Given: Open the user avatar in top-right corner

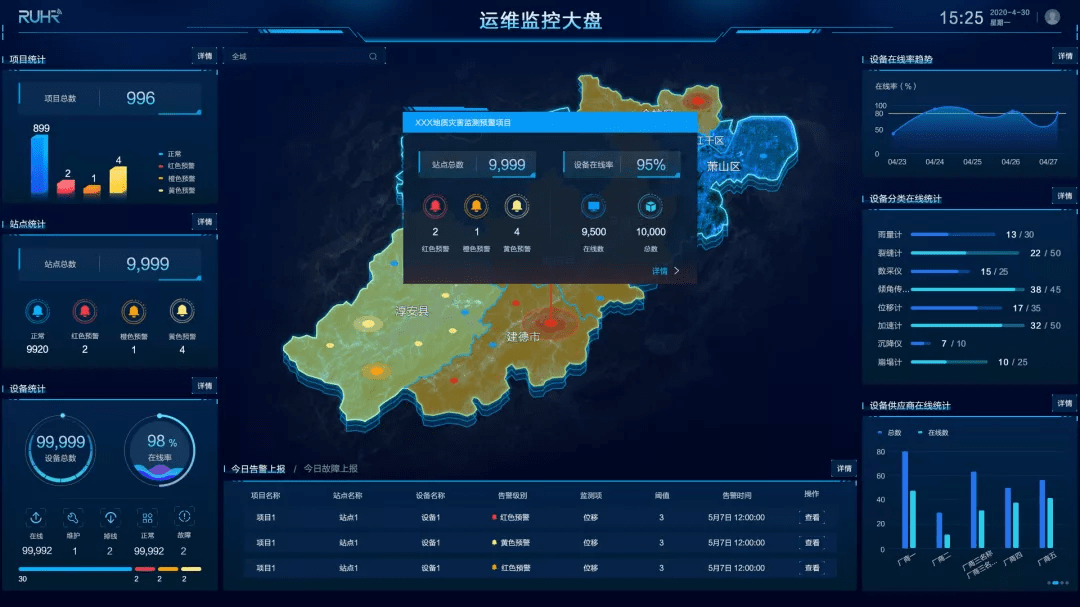Looking at the screenshot, I should click(x=1052, y=17).
